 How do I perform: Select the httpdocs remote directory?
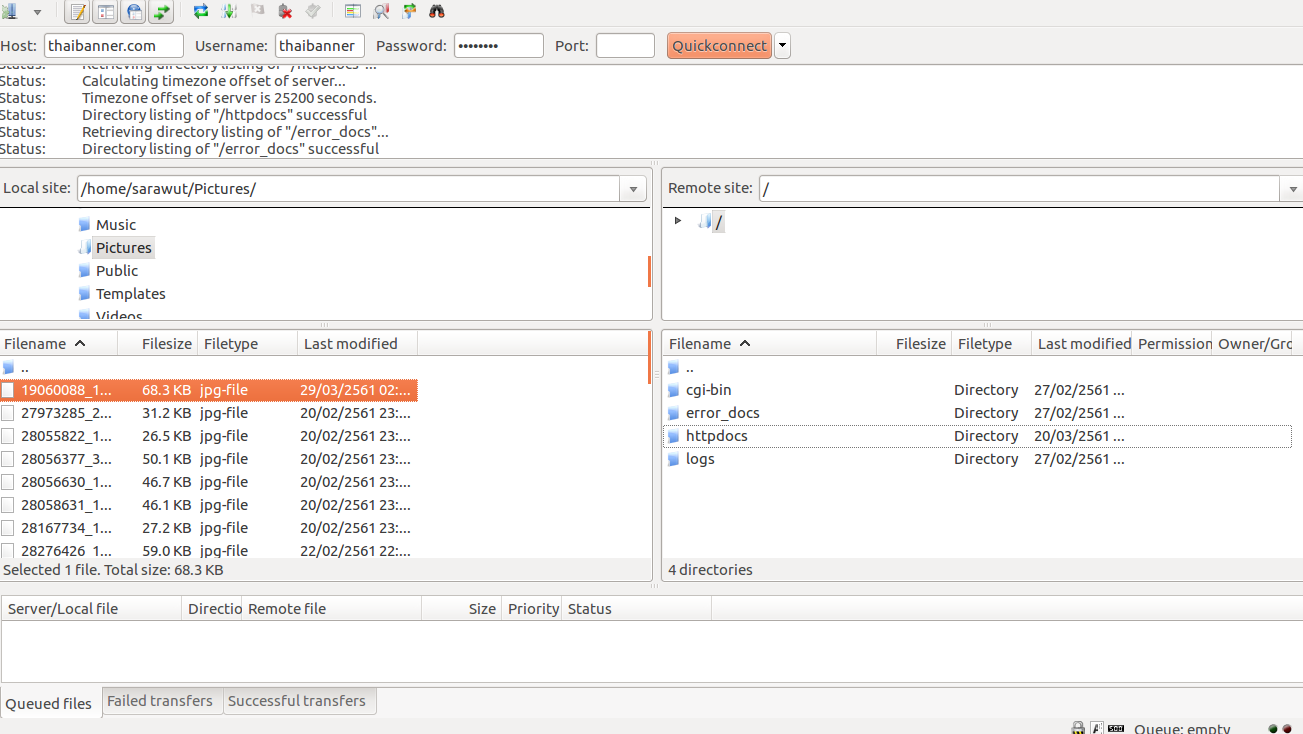pyautogui.click(x=716, y=436)
